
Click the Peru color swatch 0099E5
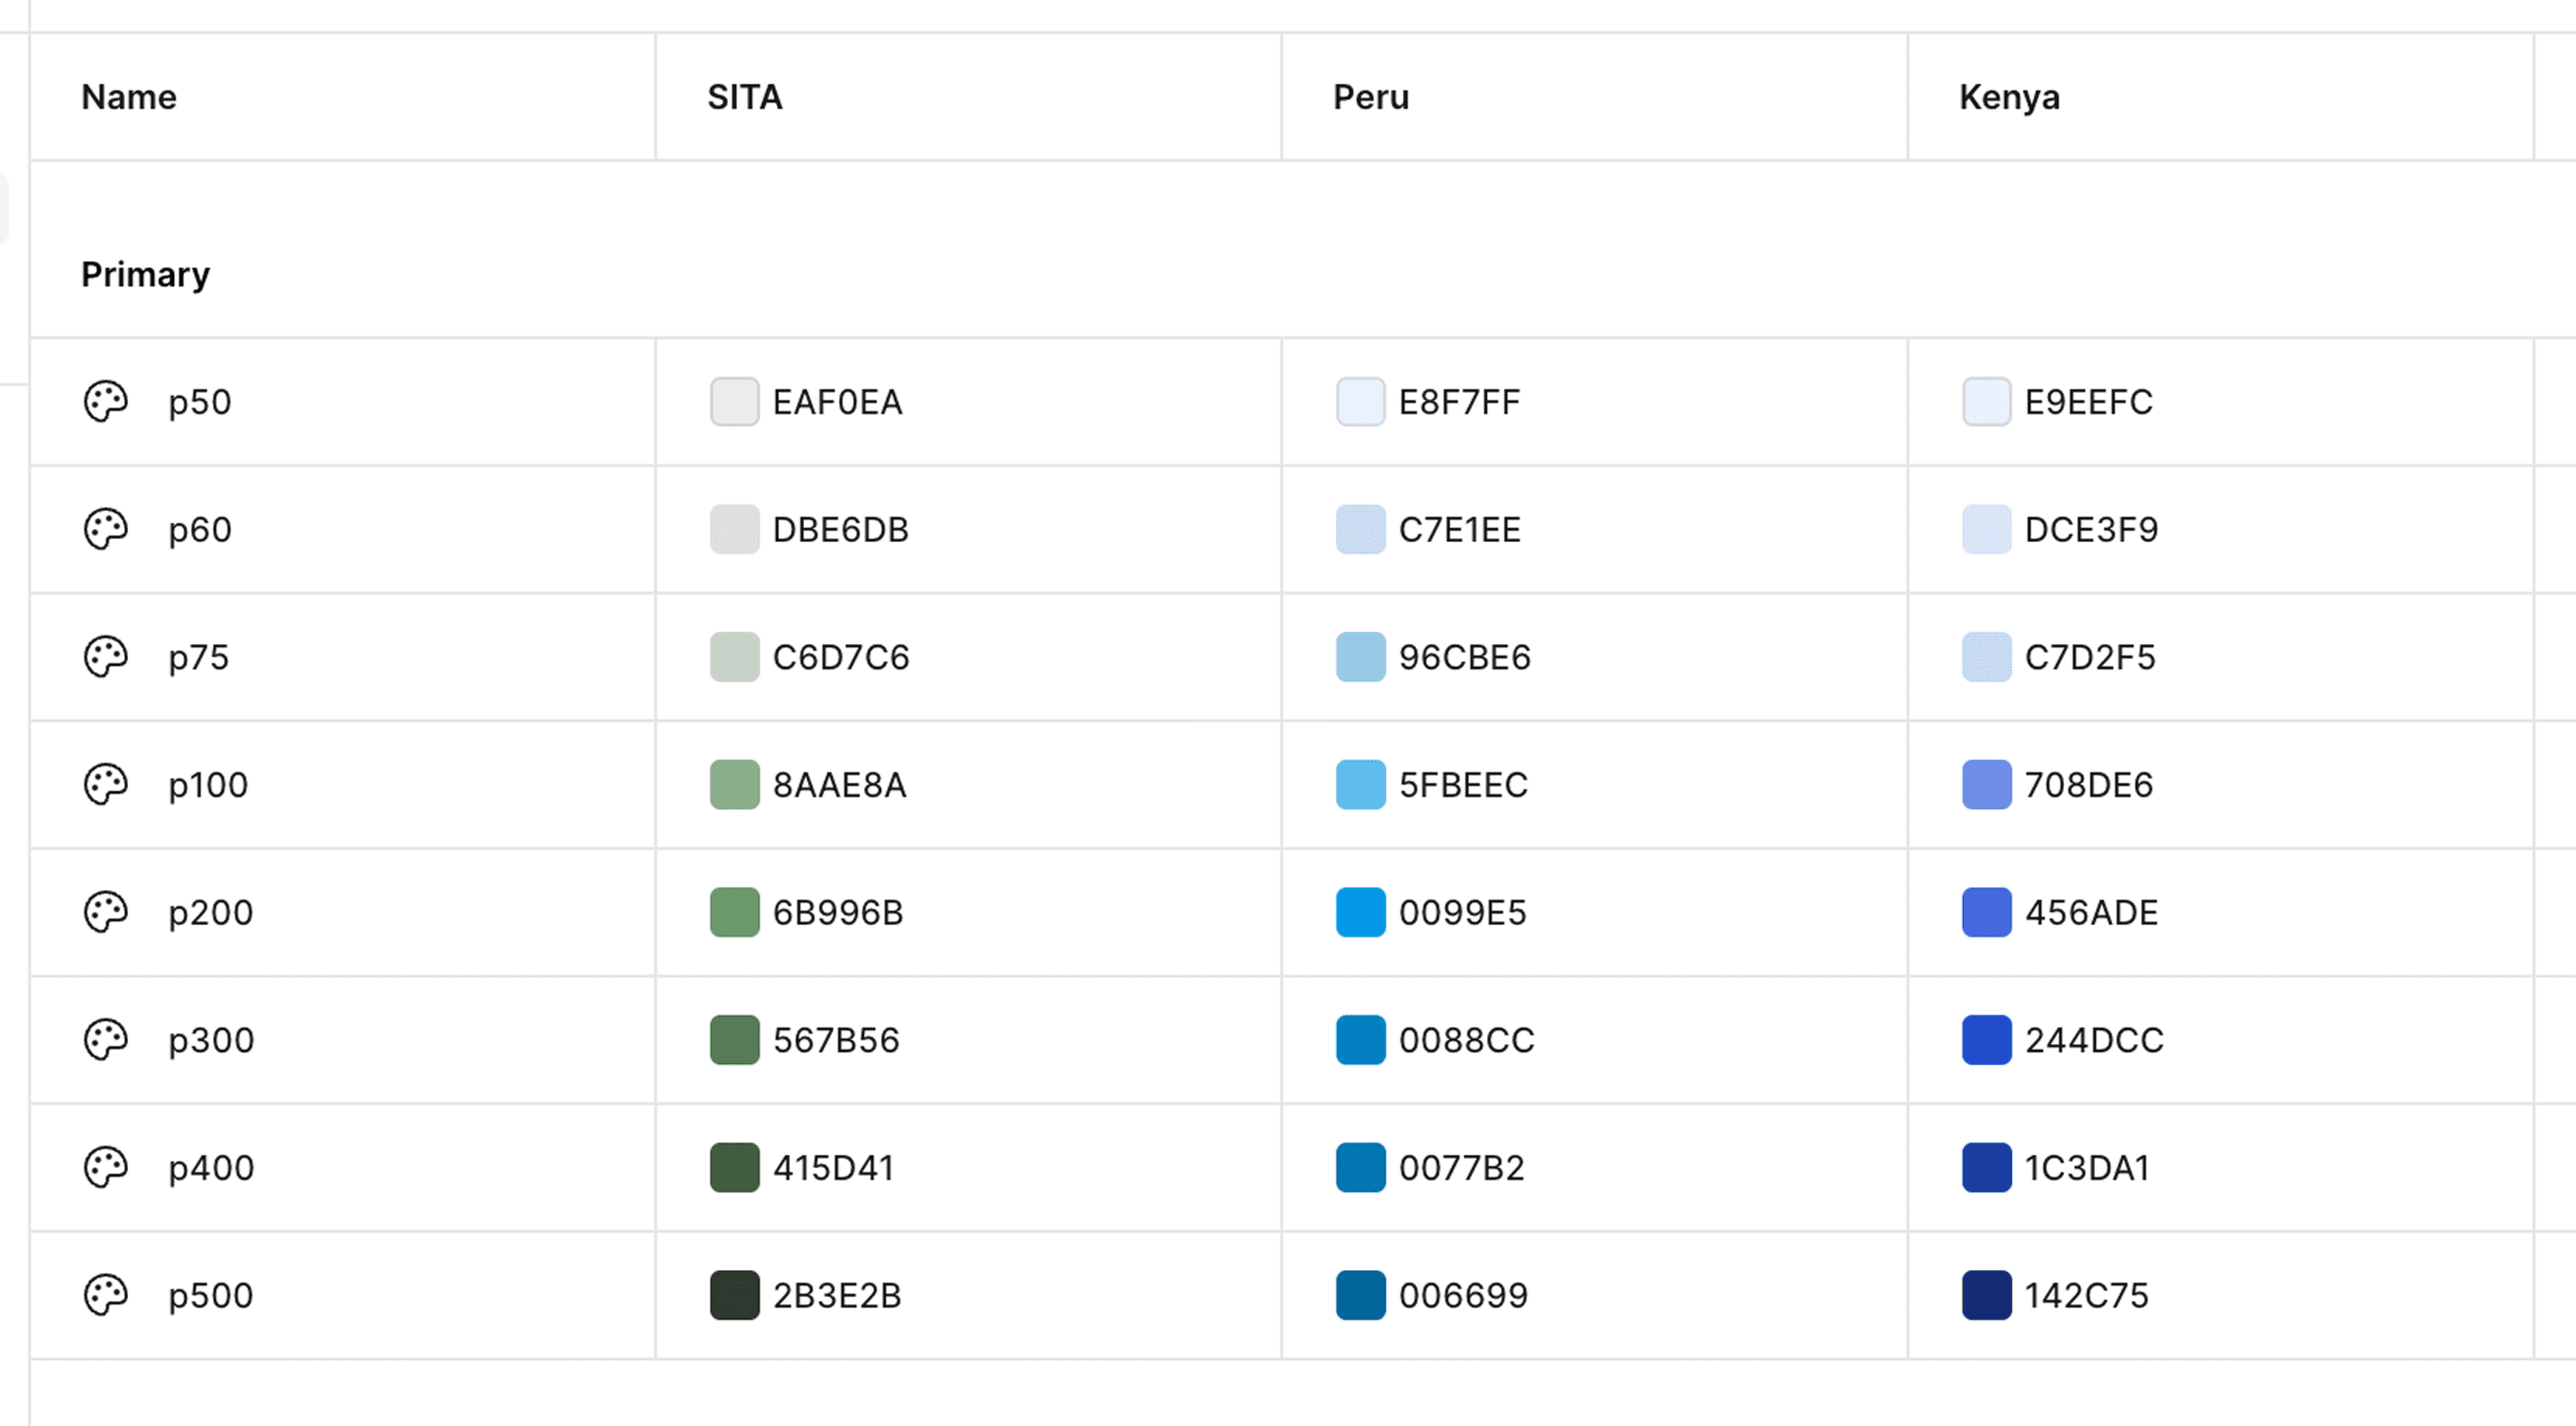[1360, 912]
